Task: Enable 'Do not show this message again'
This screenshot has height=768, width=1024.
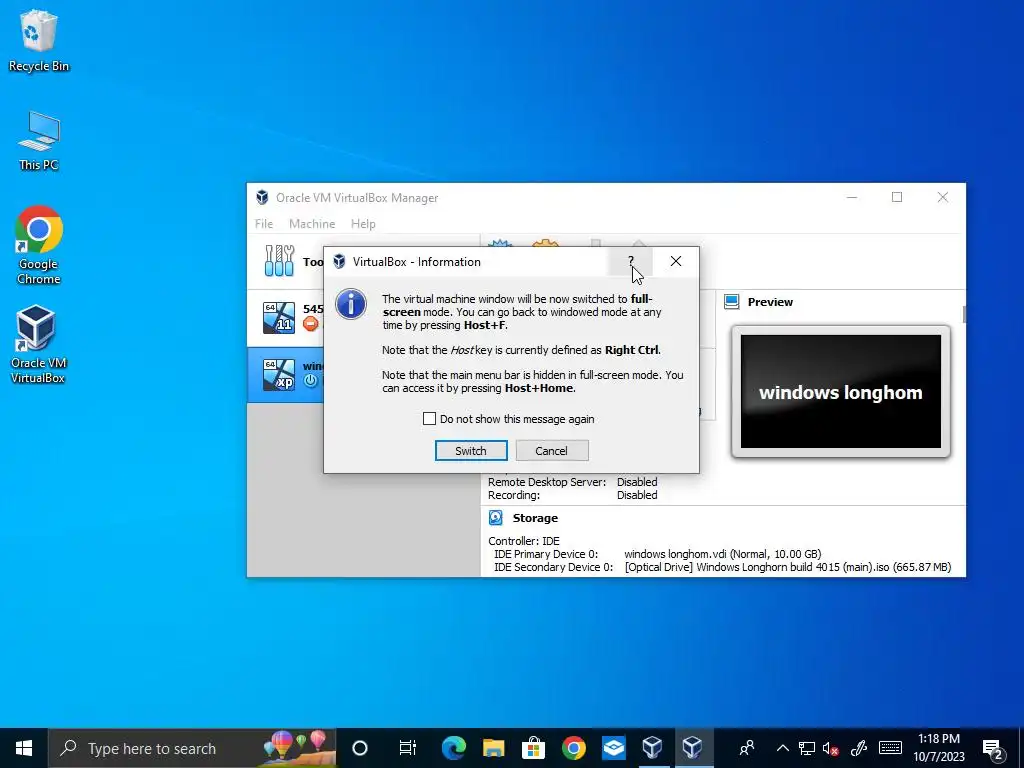Action: point(429,419)
